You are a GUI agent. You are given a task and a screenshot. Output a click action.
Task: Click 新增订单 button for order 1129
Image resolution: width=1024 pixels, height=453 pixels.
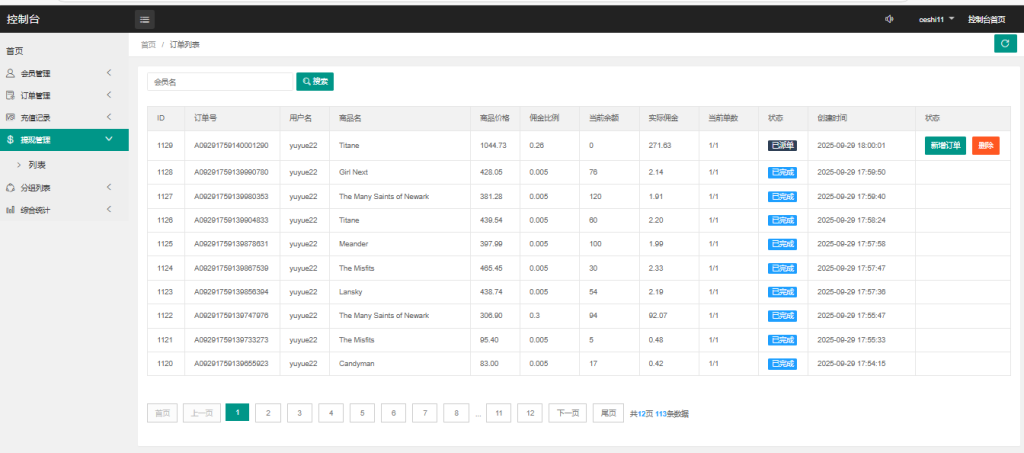pos(945,145)
